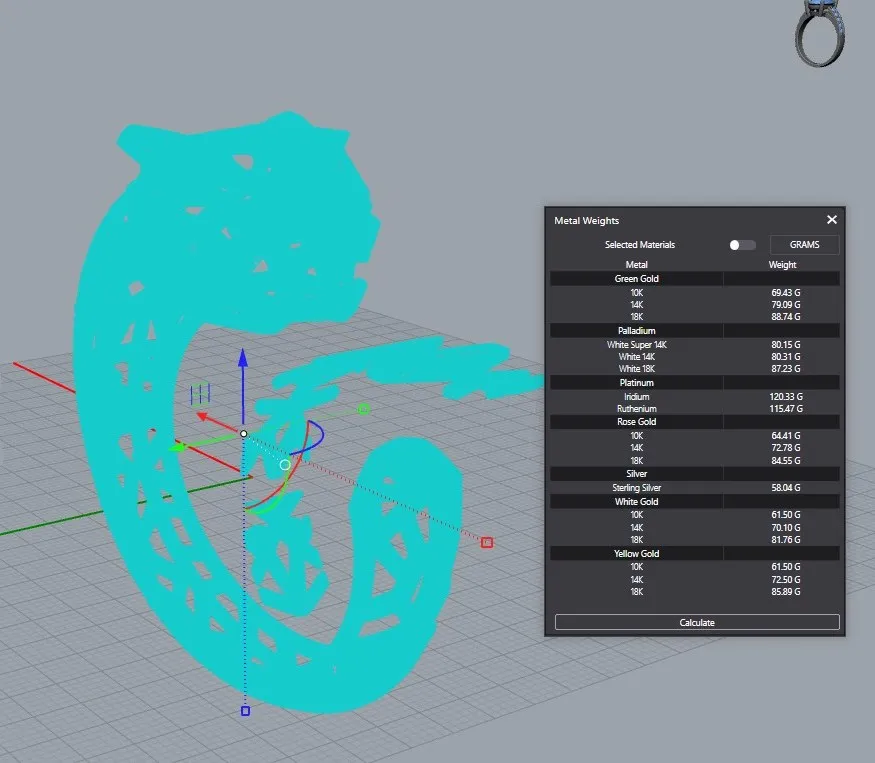Screen dimensions: 875x763
Task: Click the Platinum group header
Action: pos(636,382)
